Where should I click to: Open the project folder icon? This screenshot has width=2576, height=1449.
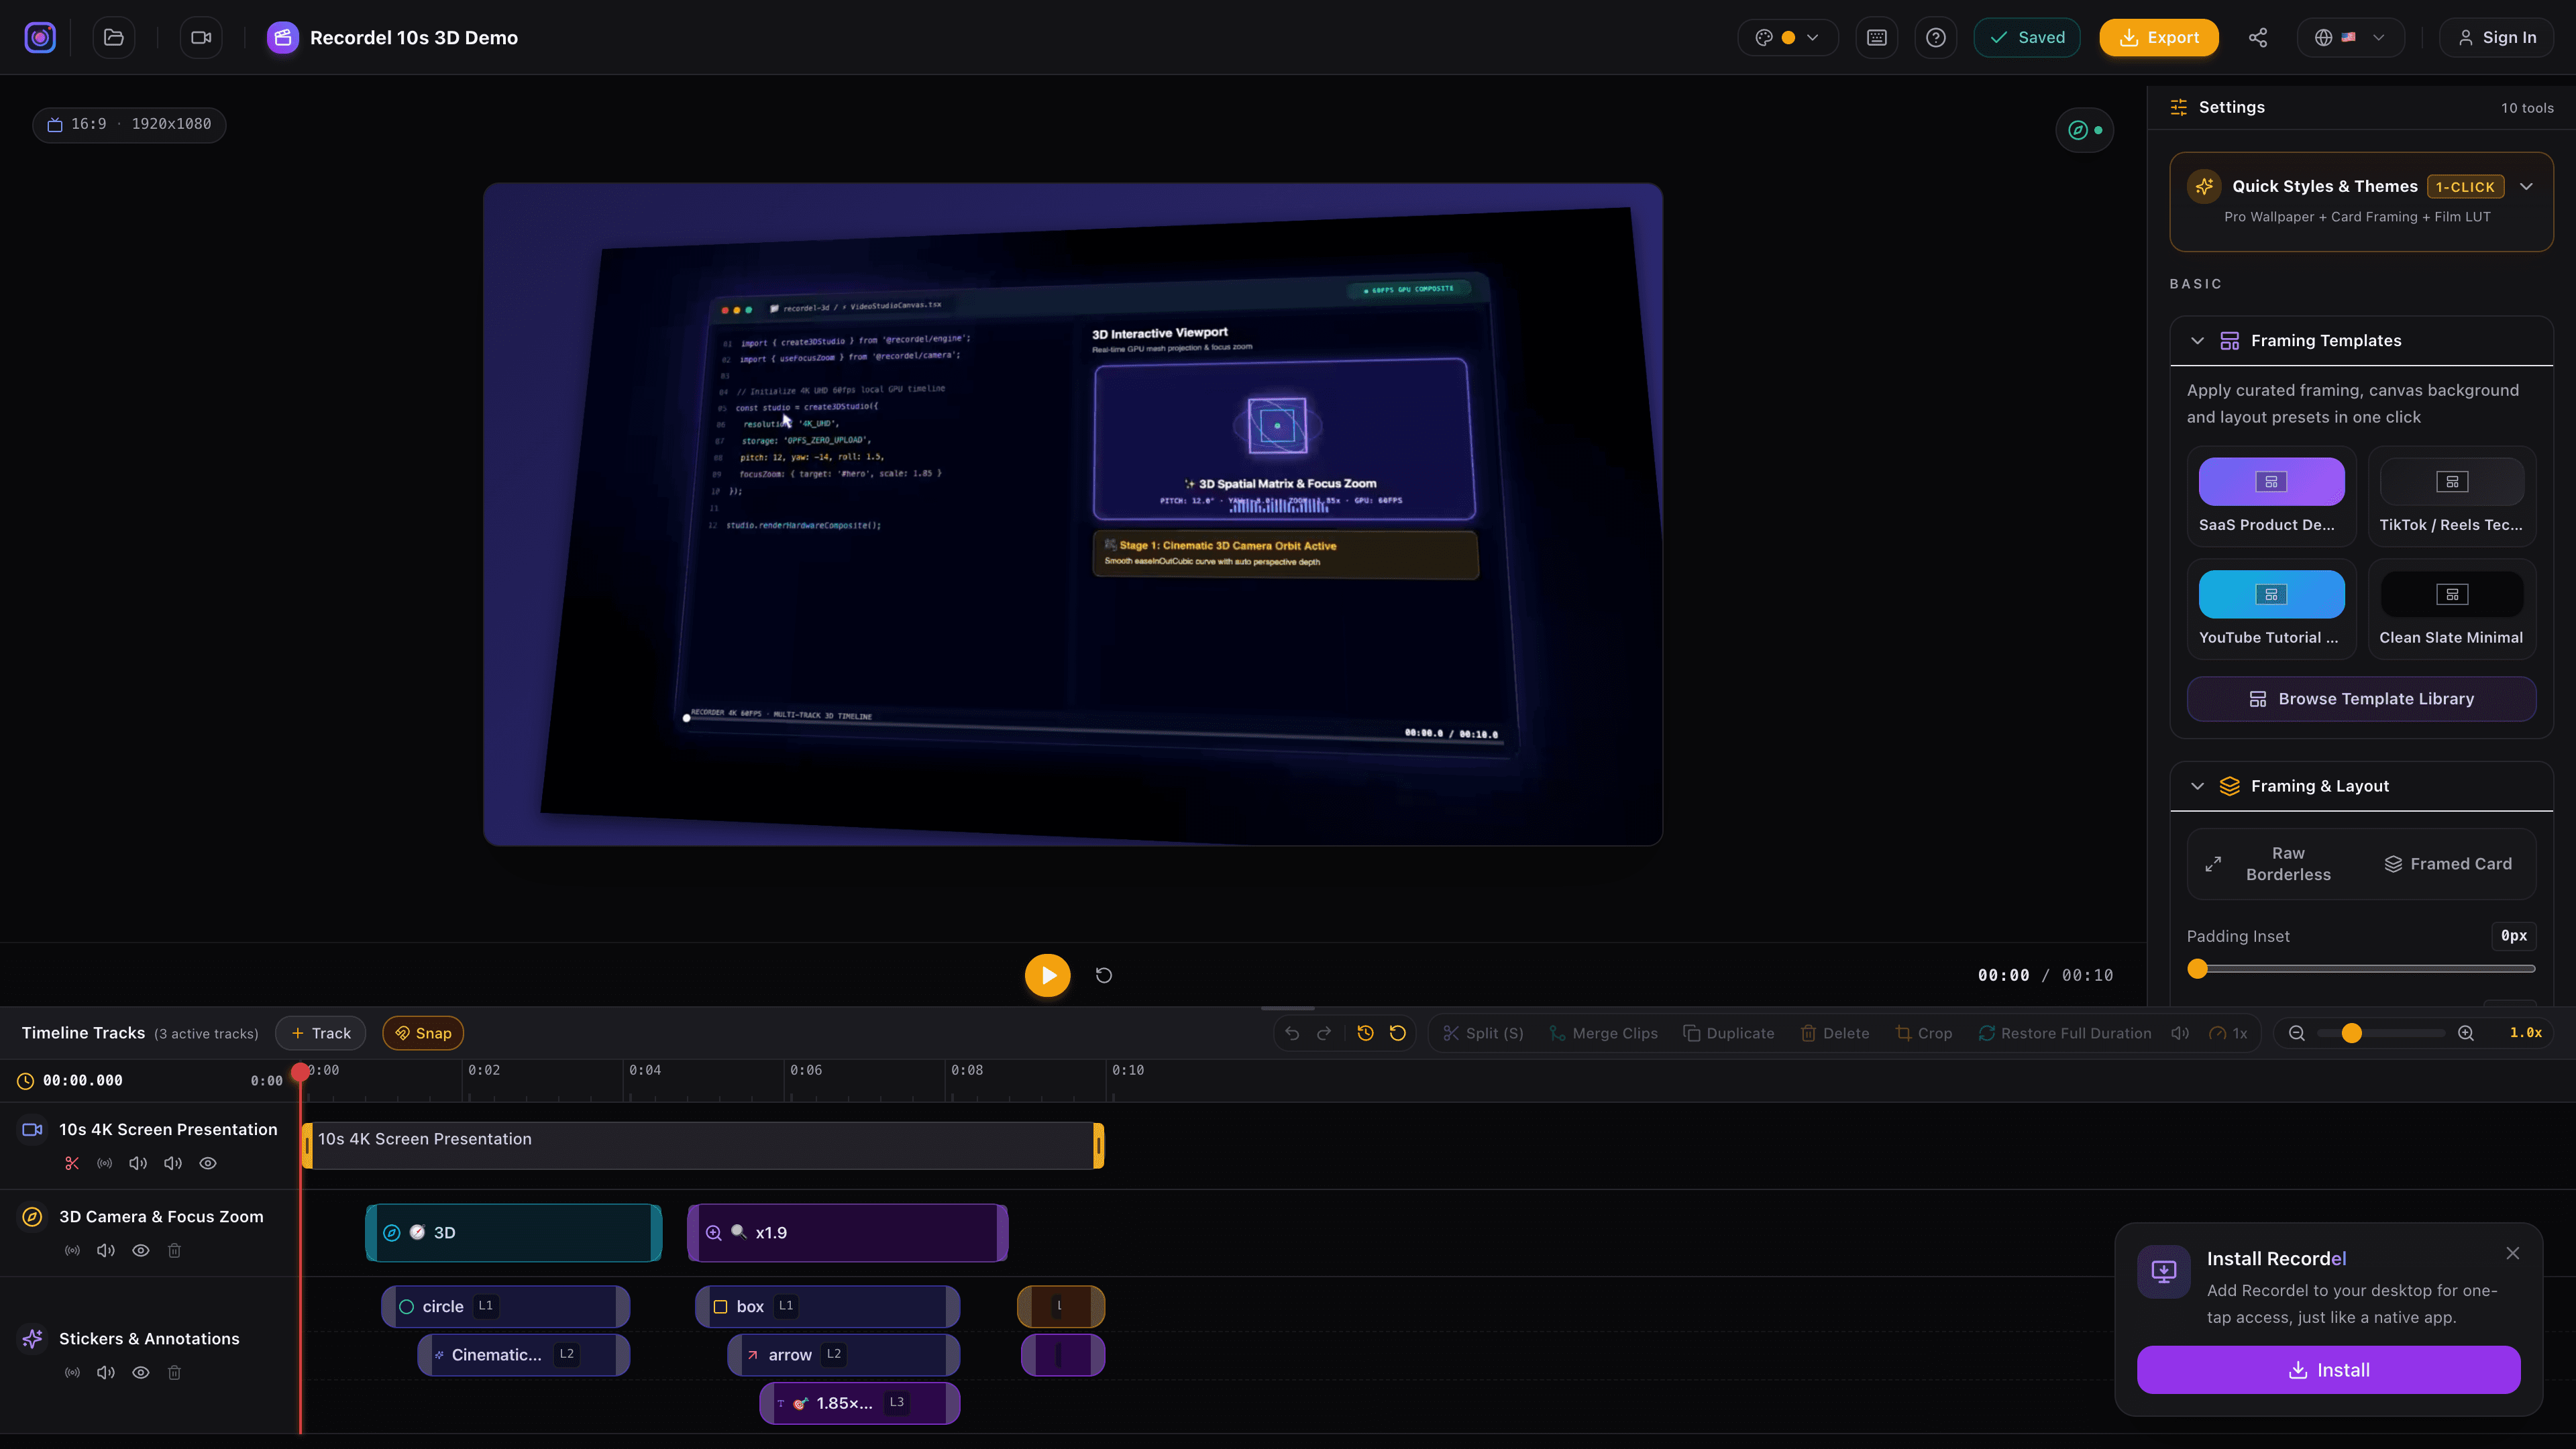click(x=113, y=37)
